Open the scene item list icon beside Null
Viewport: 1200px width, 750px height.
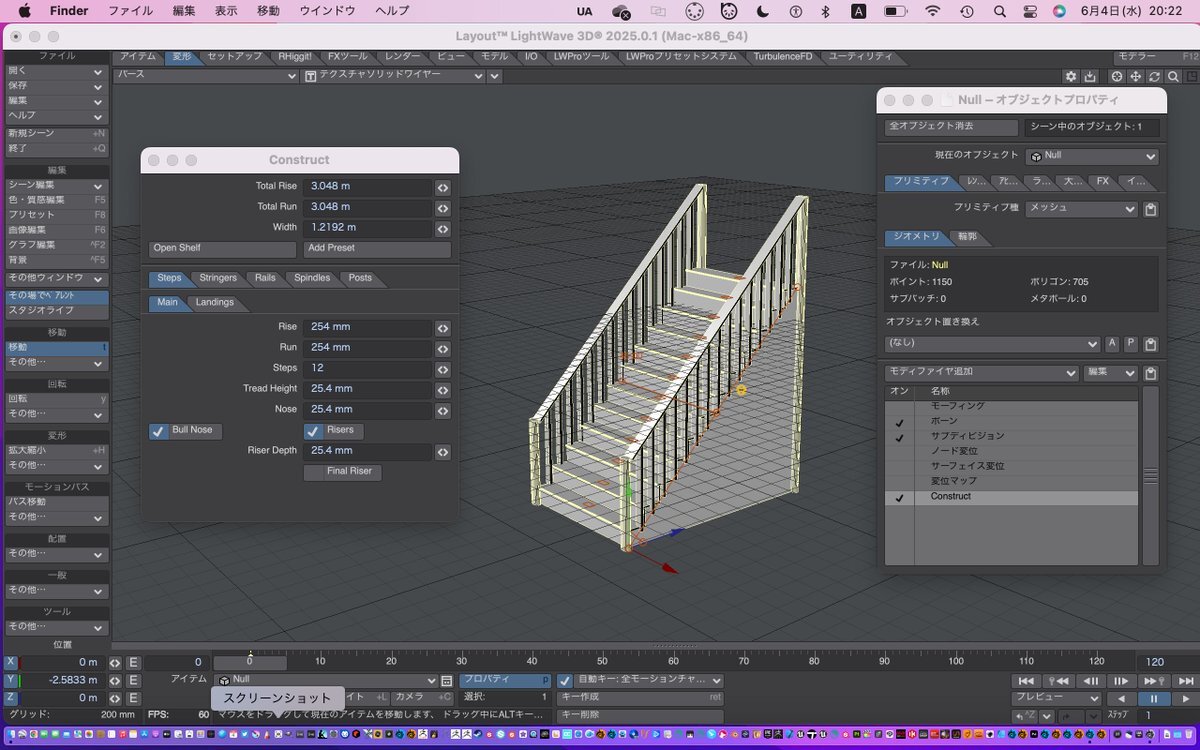447,680
